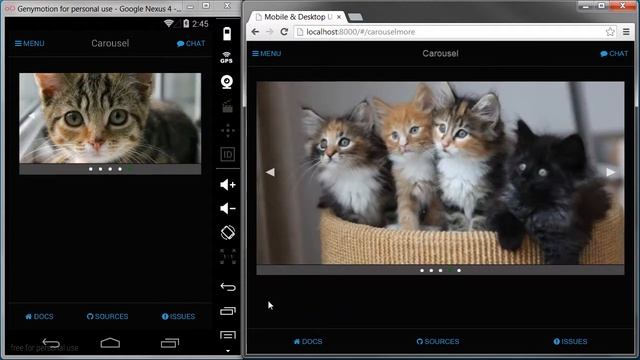The height and width of the screenshot is (360, 640).
Task: Tap Android recents button in emulator navigation bar
Action: [170, 343]
